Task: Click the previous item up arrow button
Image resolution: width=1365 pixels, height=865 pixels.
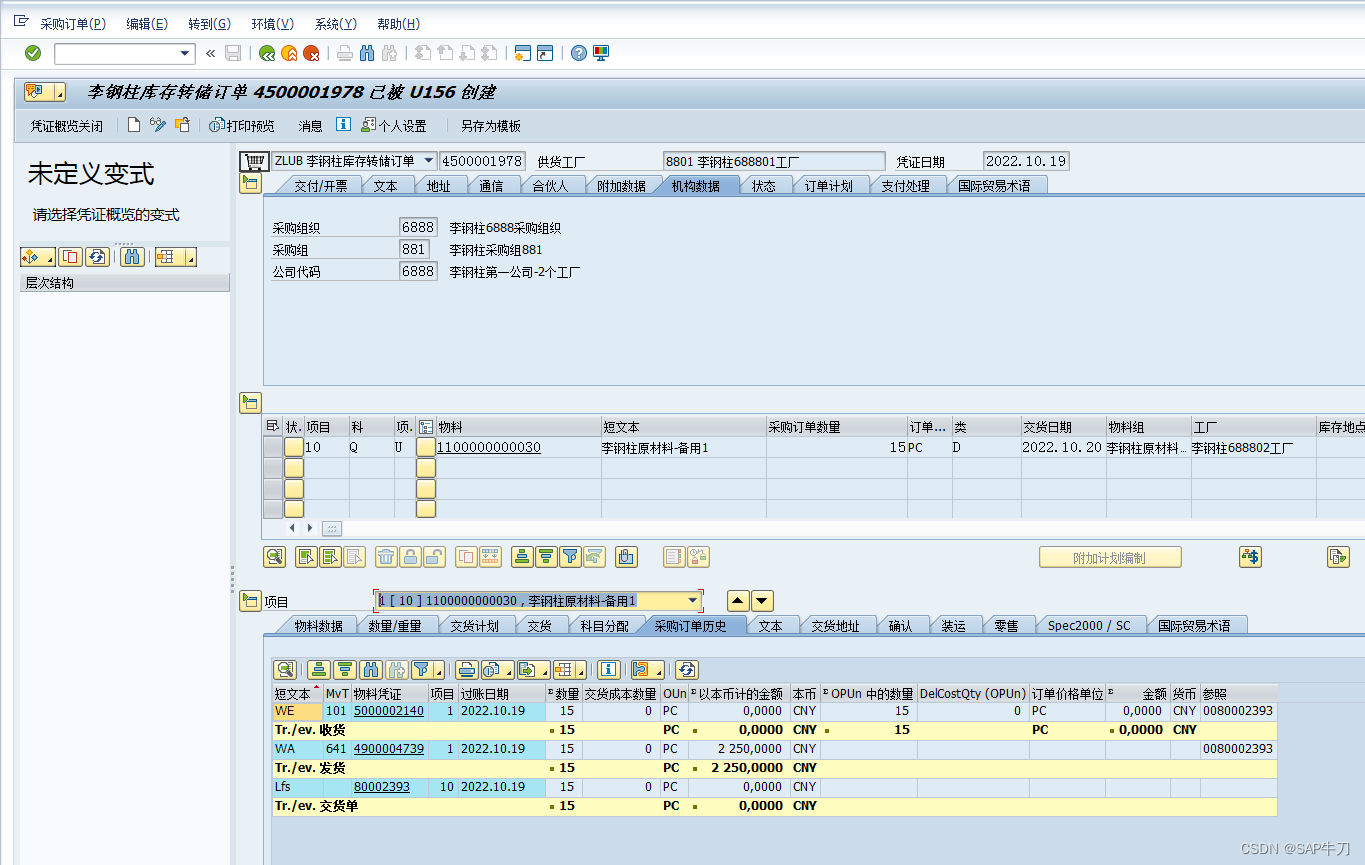Action: 738,601
